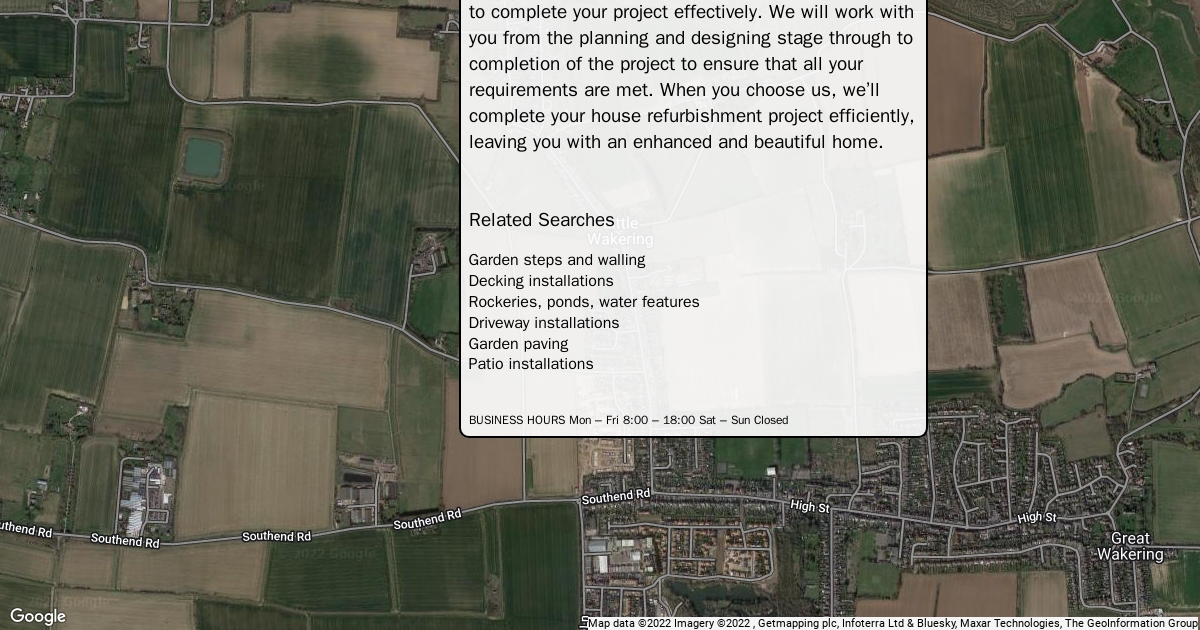Click the Maxar Technologies attribution text
The image size is (1200, 630).
point(1009,623)
